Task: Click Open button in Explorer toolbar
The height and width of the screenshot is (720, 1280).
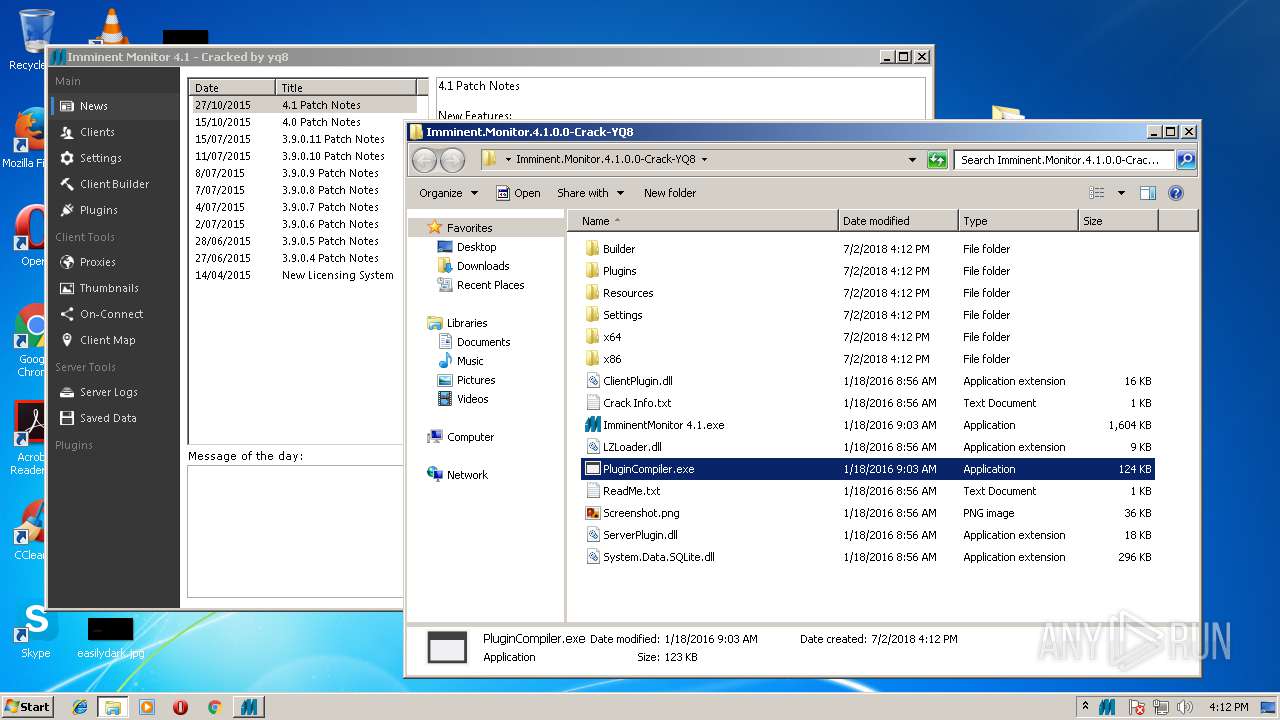Action: 518,193
